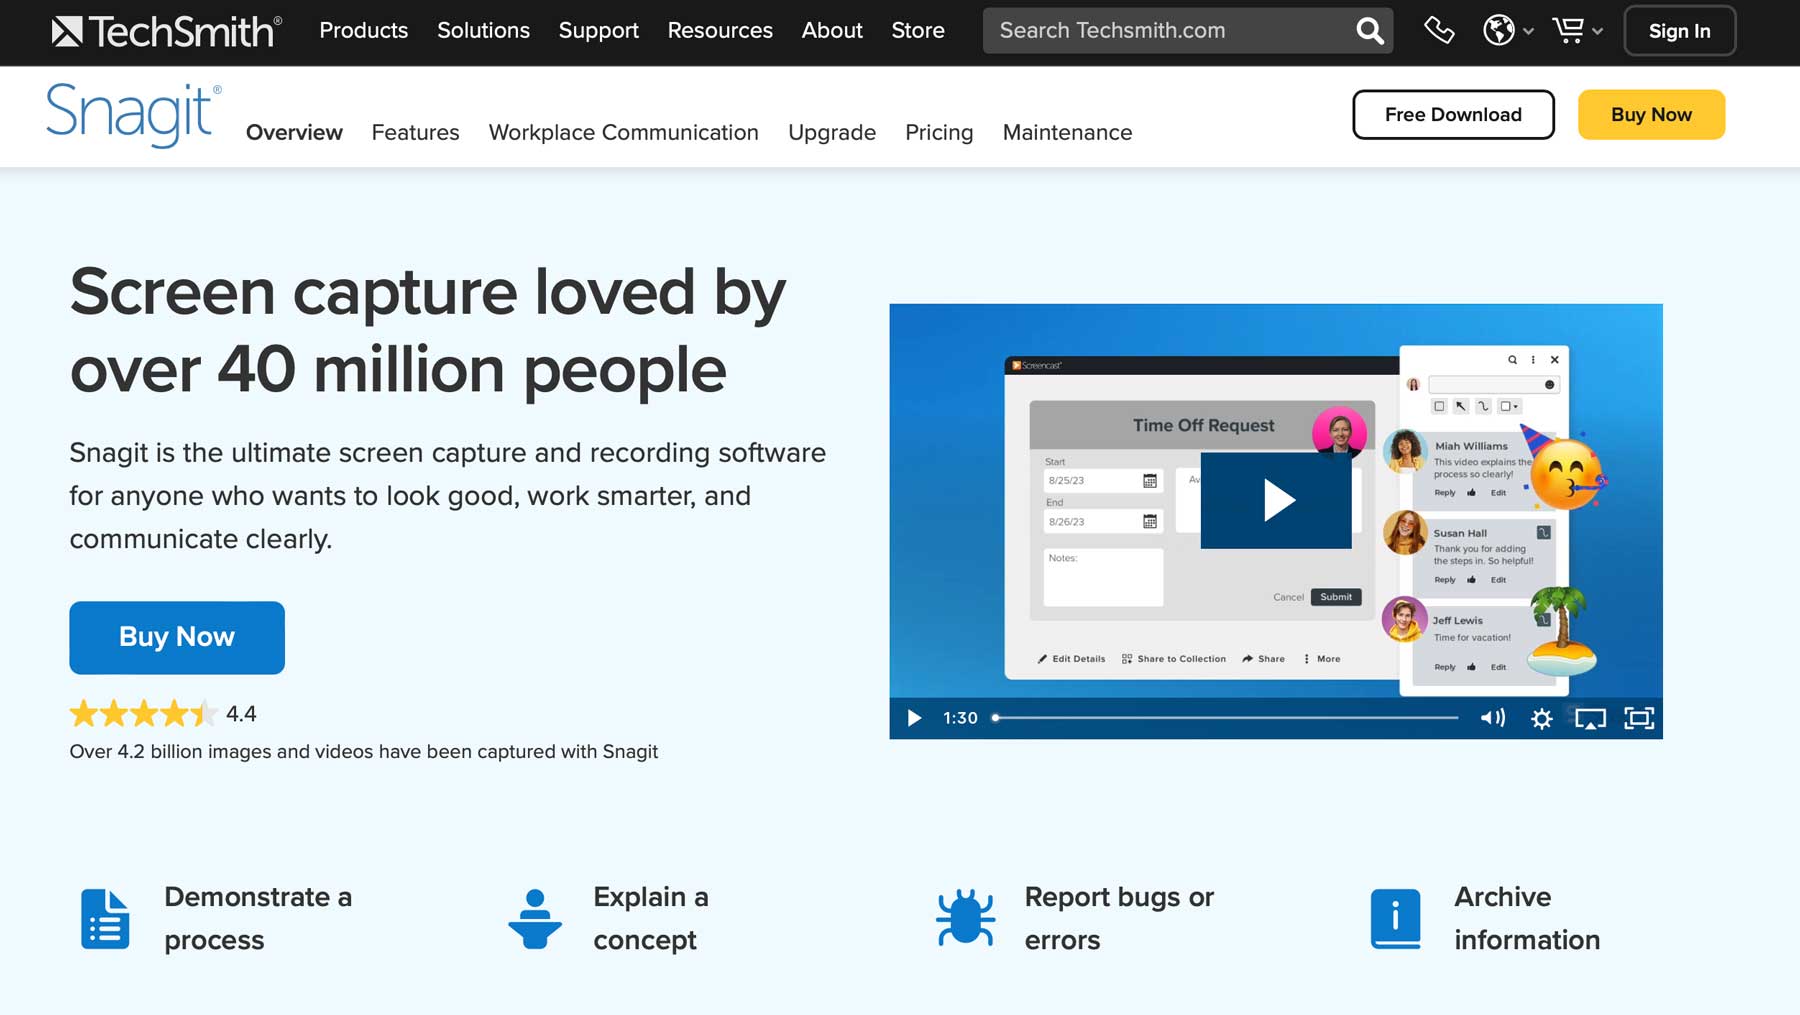
Task: Click the Snagit logo
Action: click(x=133, y=115)
